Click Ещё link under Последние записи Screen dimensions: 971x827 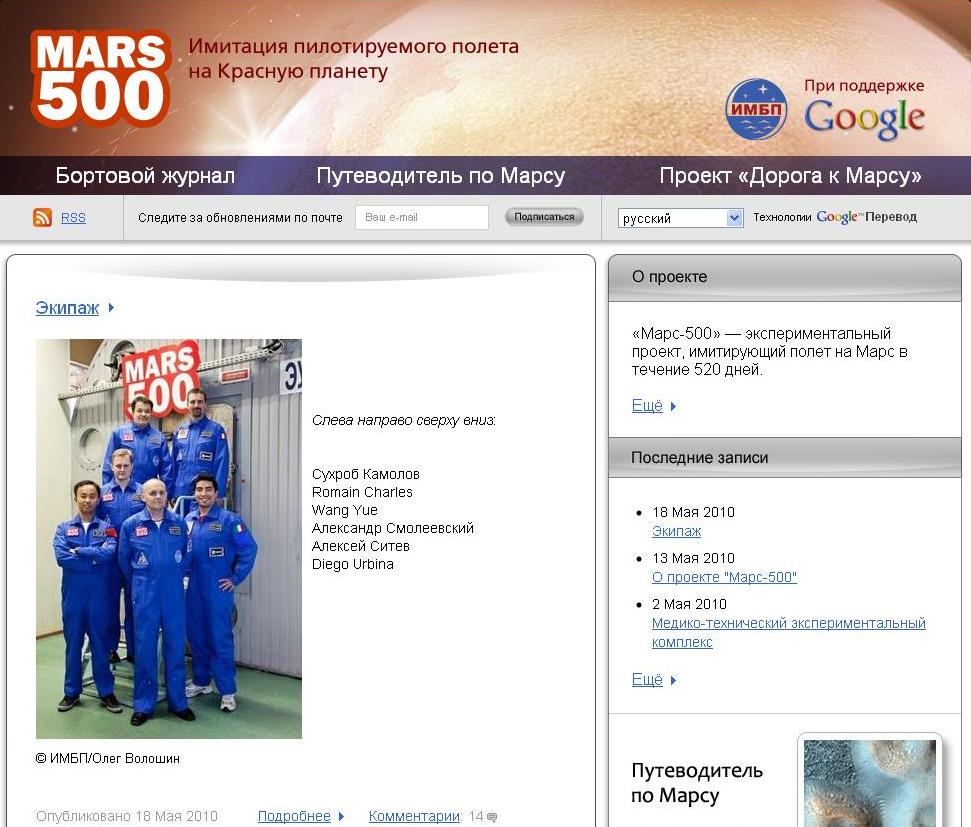pyautogui.click(x=647, y=680)
